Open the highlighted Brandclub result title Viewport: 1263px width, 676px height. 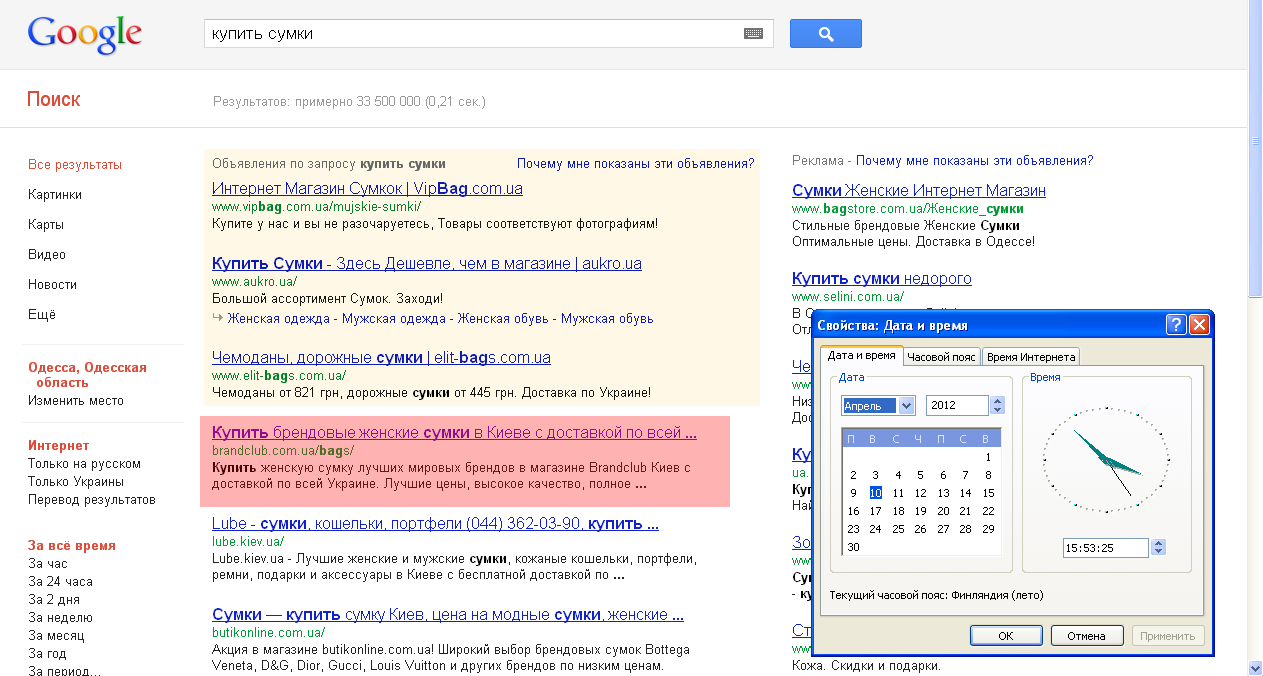(x=454, y=433)
